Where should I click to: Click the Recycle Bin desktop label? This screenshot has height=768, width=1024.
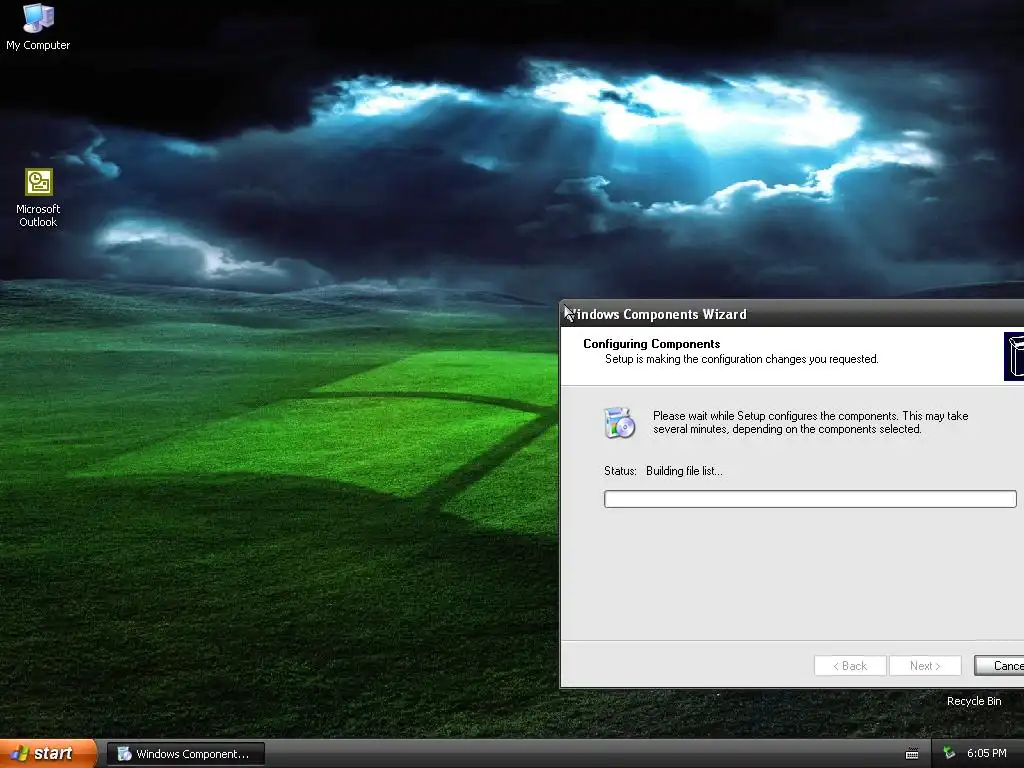click(x=974, y=701)
